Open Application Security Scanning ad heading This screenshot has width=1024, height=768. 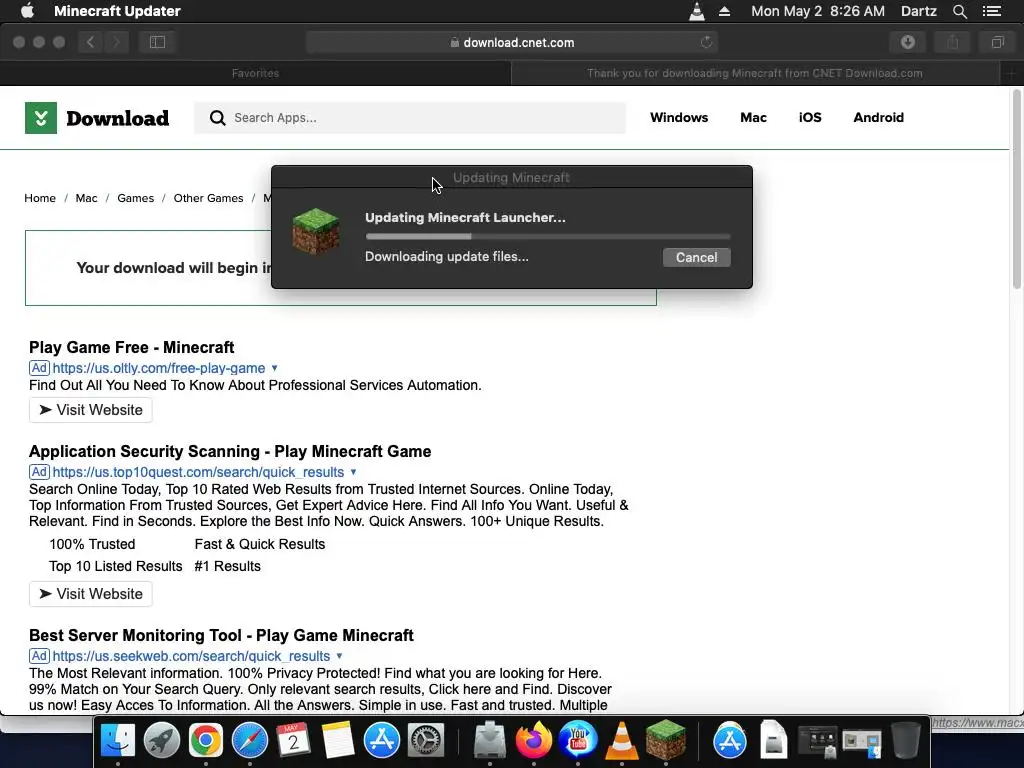coord(230,451)
